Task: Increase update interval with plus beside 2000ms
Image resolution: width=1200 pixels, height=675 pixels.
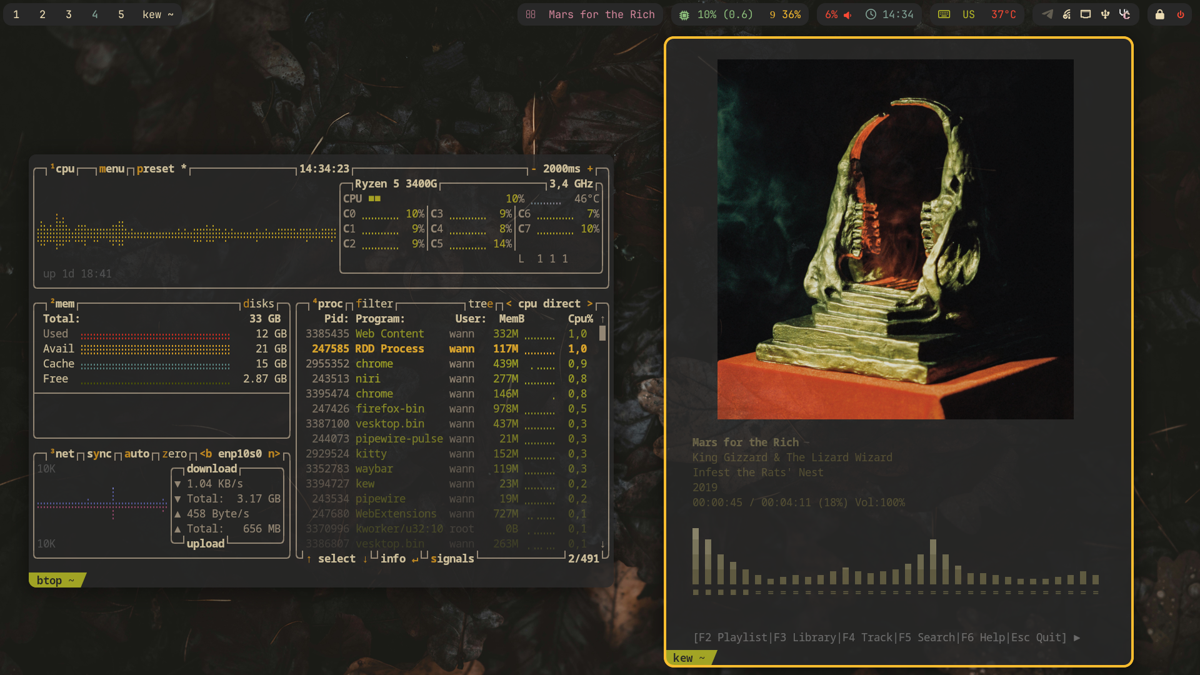Action: point(590,169)
